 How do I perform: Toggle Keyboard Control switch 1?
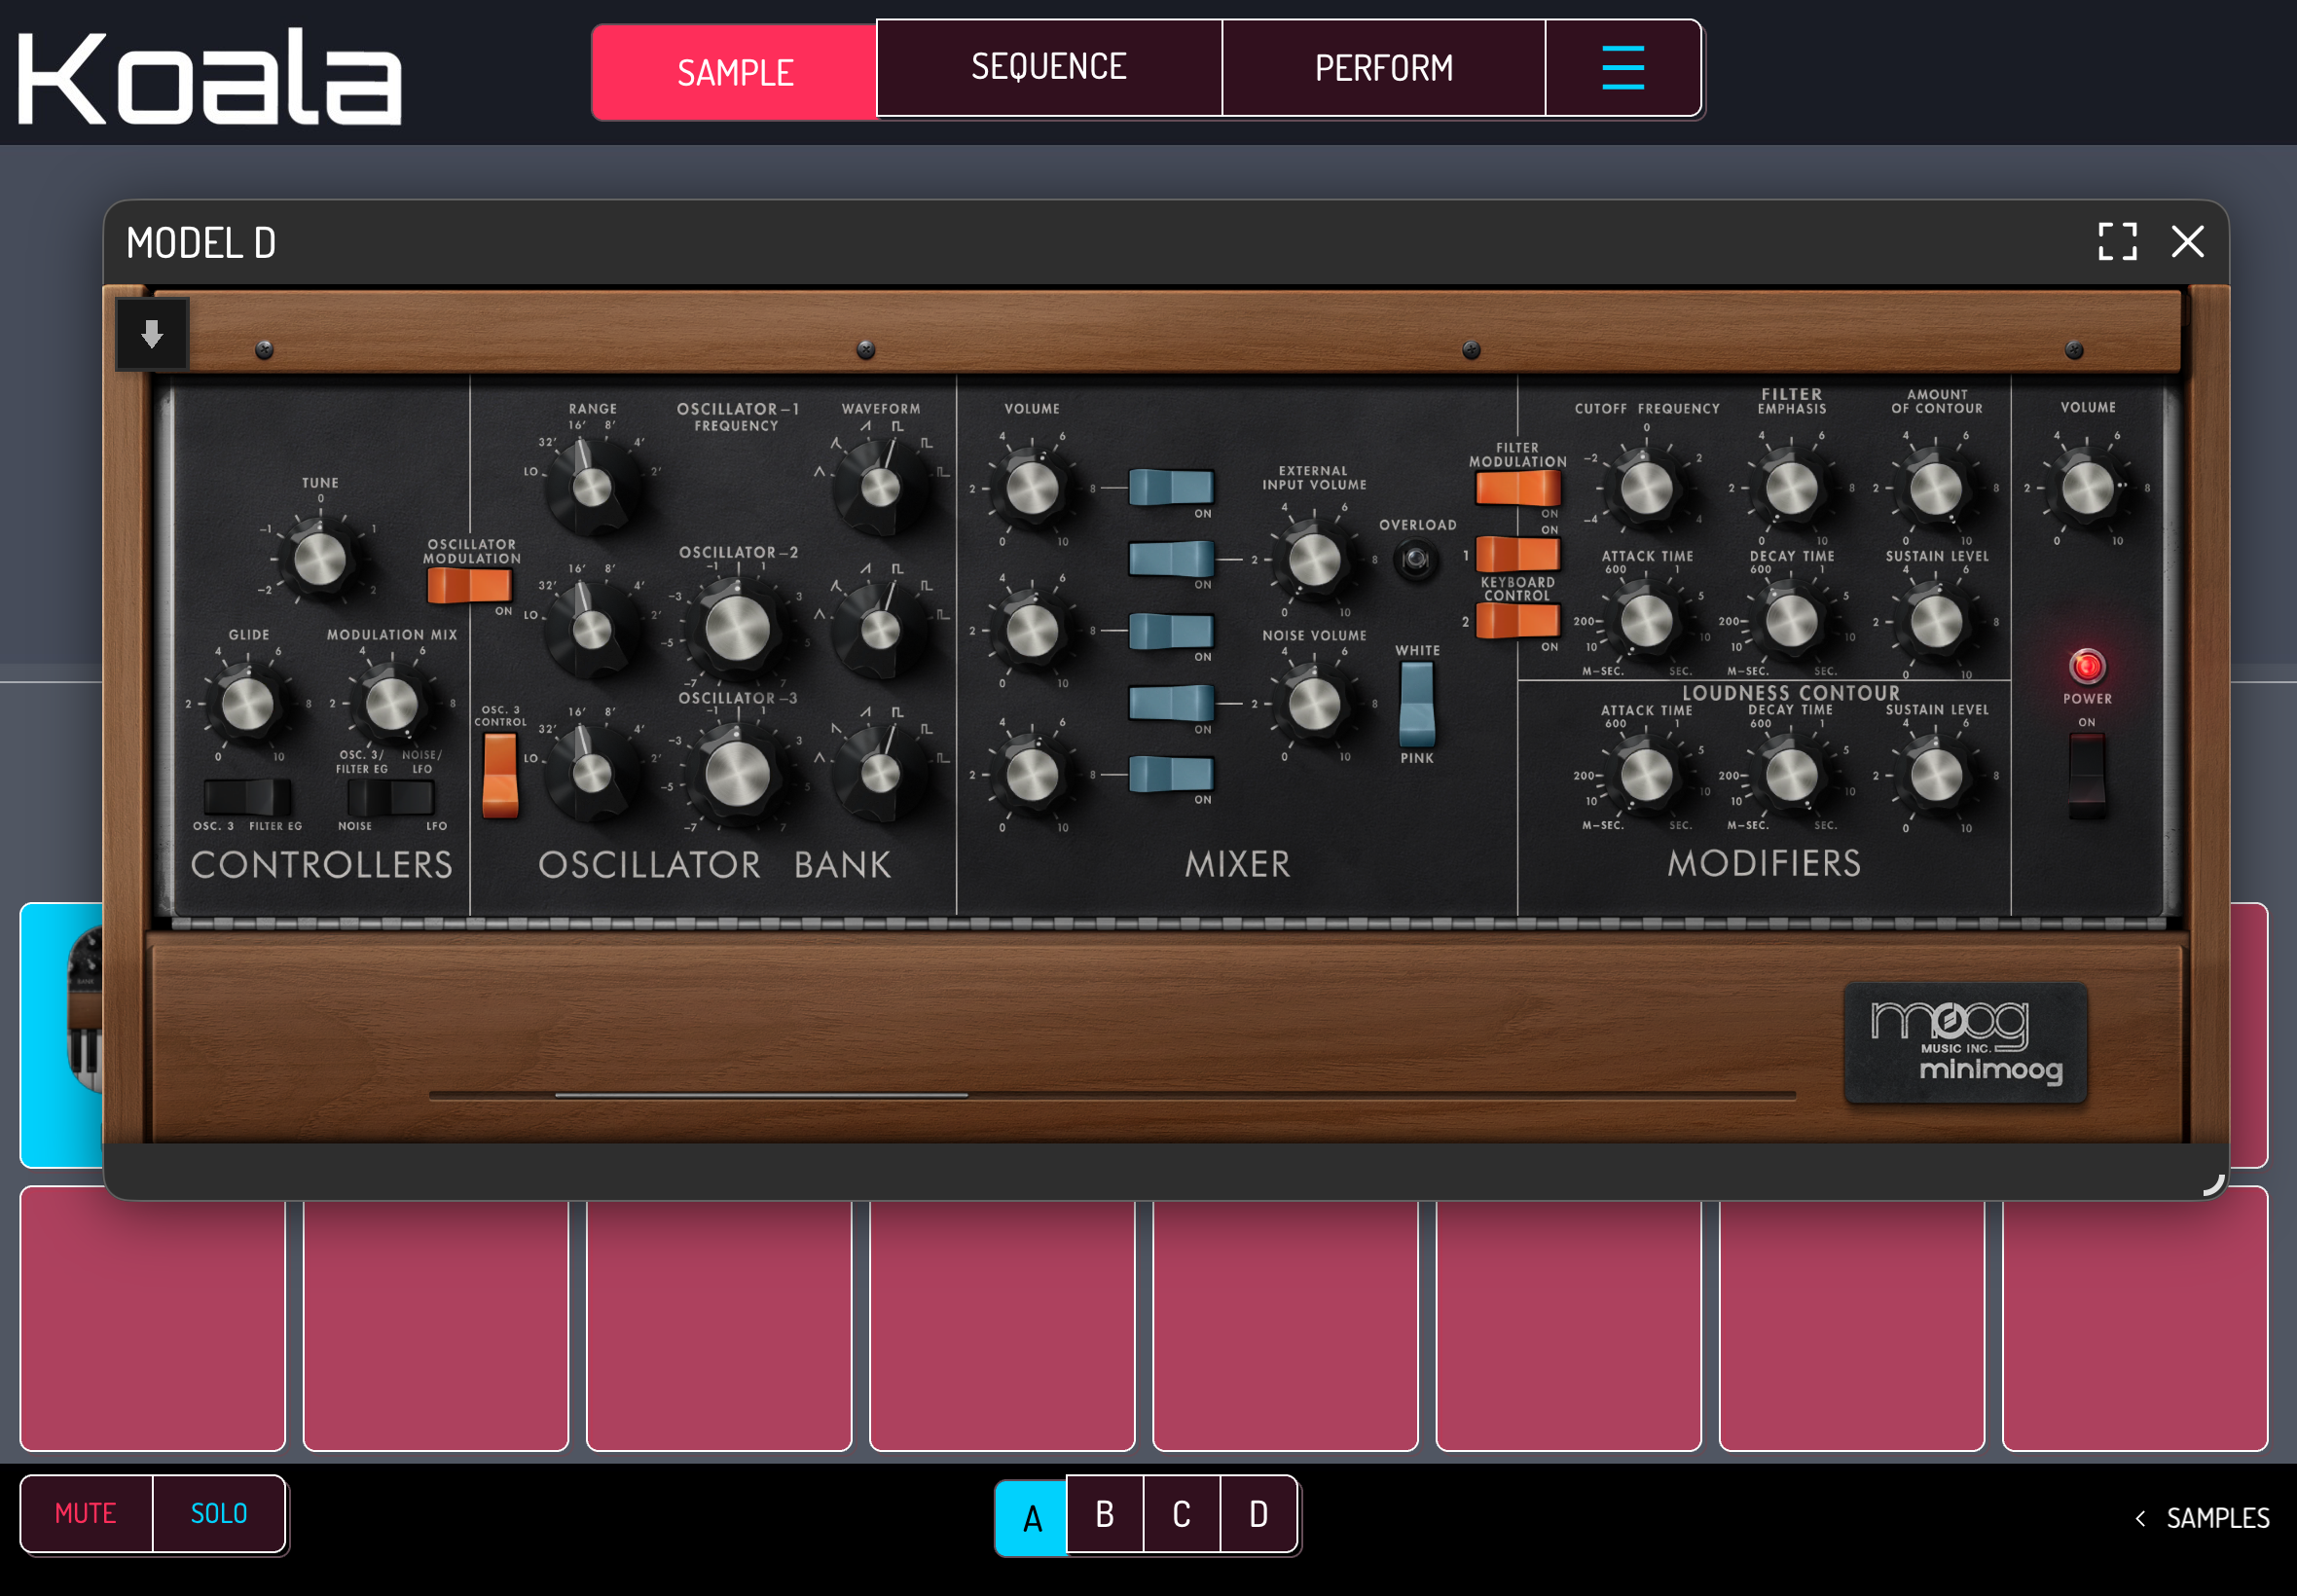pos(1517,553)
